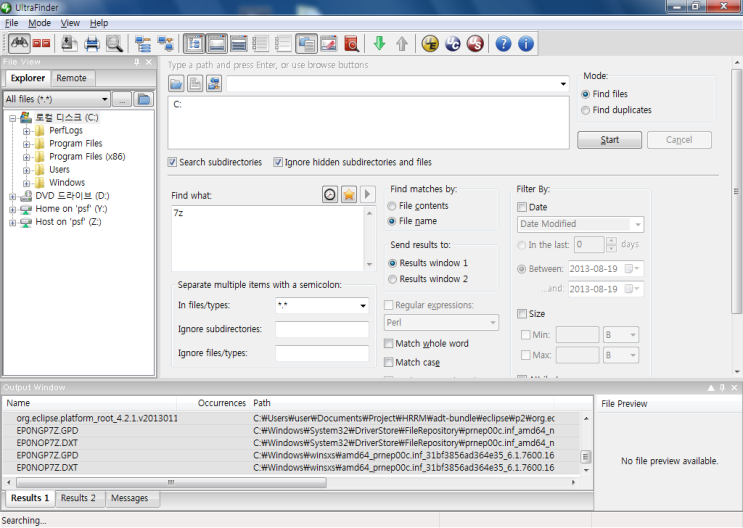Open search history clock icon
The image size is (743, 528).
(x=330, y=194)
